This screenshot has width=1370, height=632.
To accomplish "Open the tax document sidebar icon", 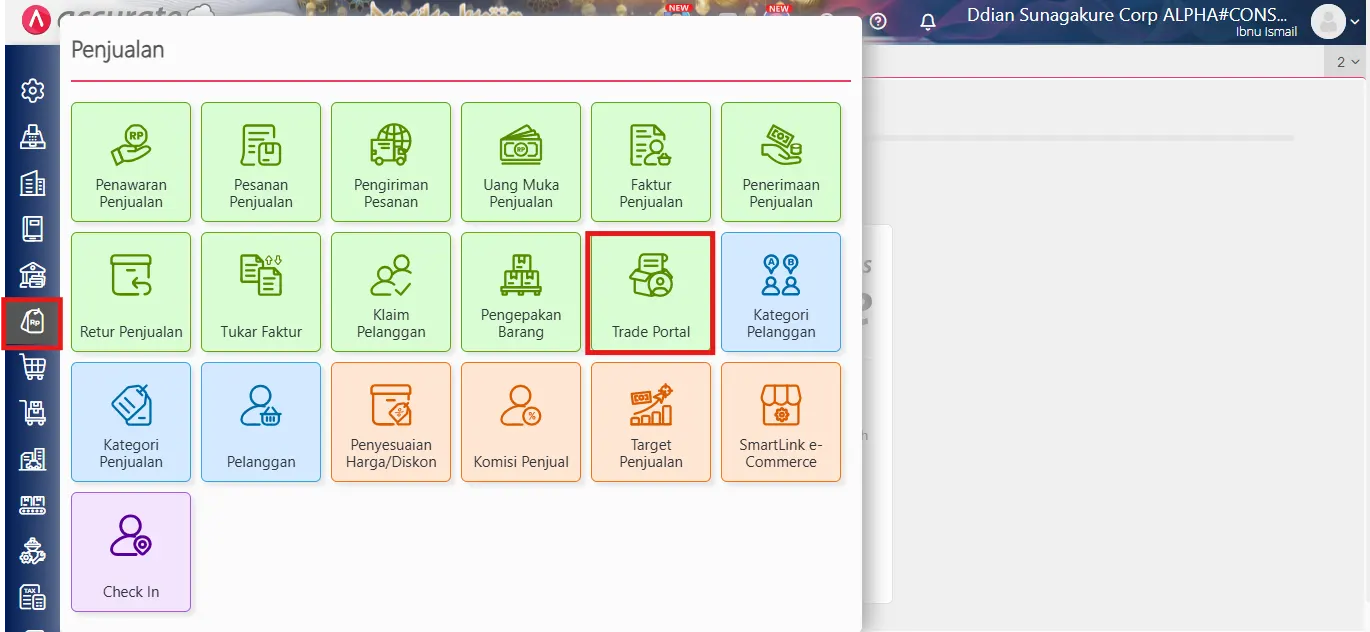I will pyautogui.click(x=32, y=597).
